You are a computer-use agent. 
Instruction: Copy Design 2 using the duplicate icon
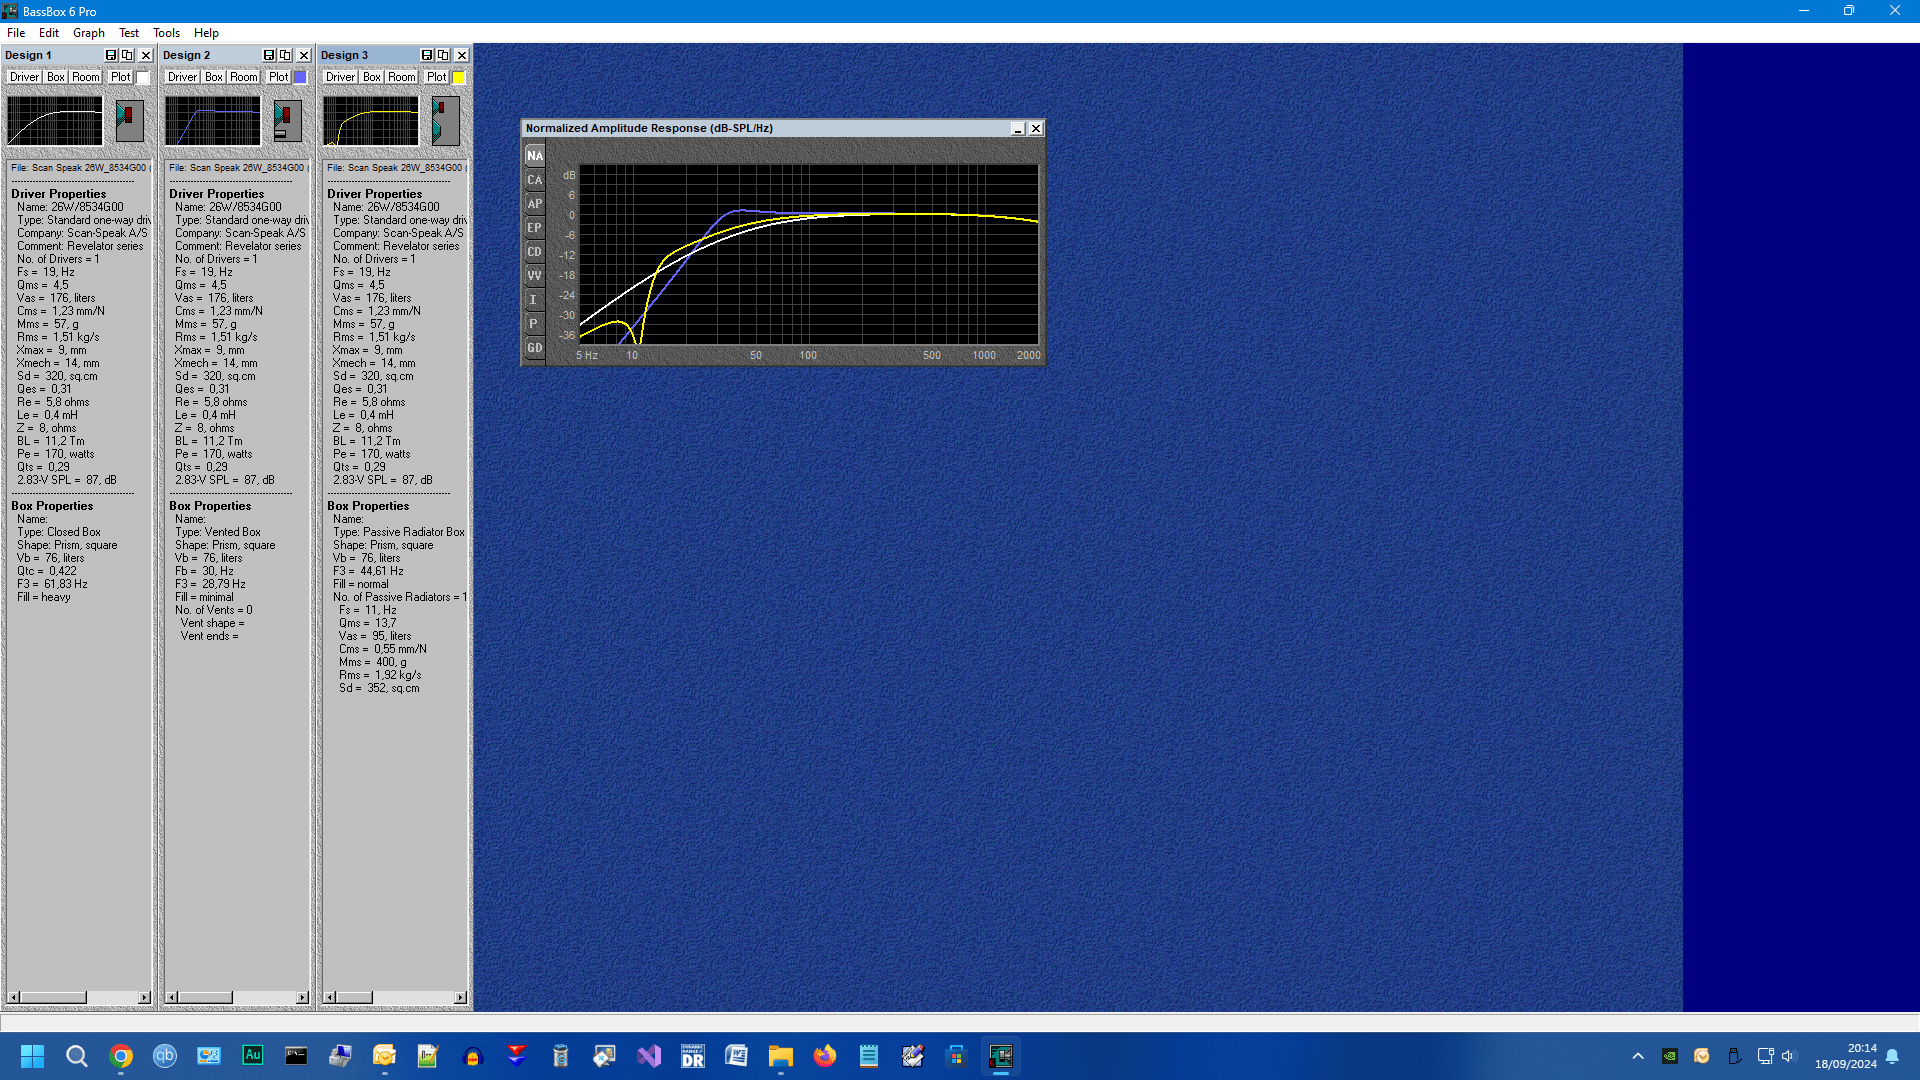(x=285, y=55)
